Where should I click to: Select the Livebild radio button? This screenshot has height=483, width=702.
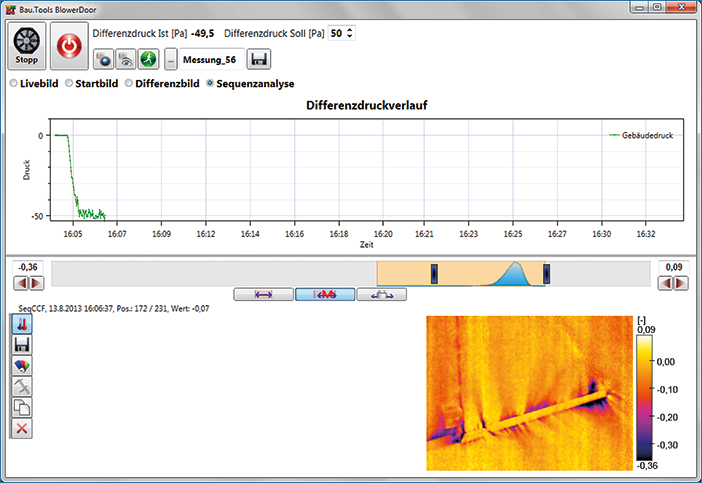(x=13, y=83)
